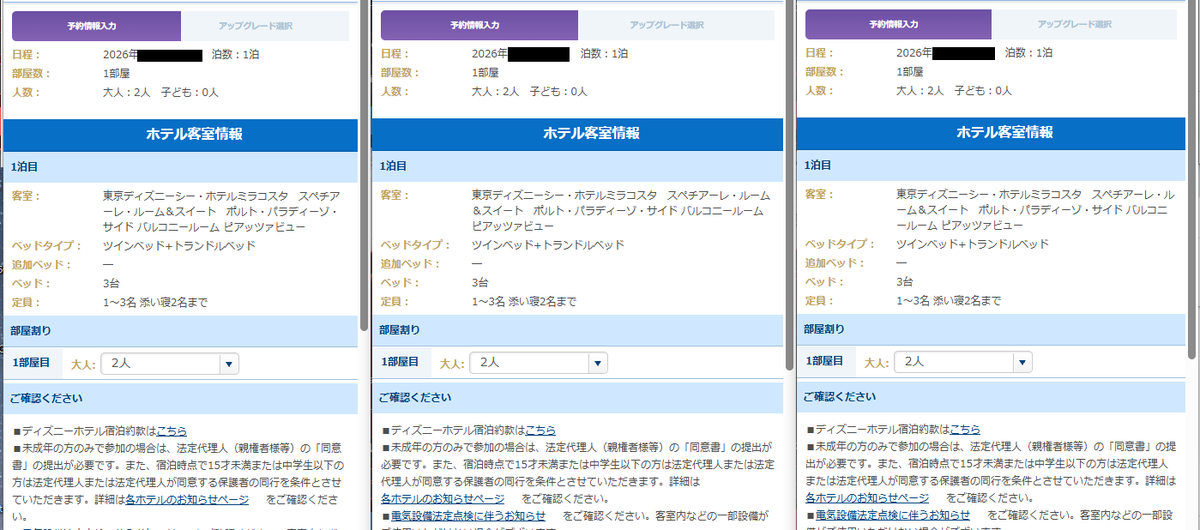Open 大人 2人 dropdown in left panel
Screen dimensions: 1200x530
coord(169,365)
